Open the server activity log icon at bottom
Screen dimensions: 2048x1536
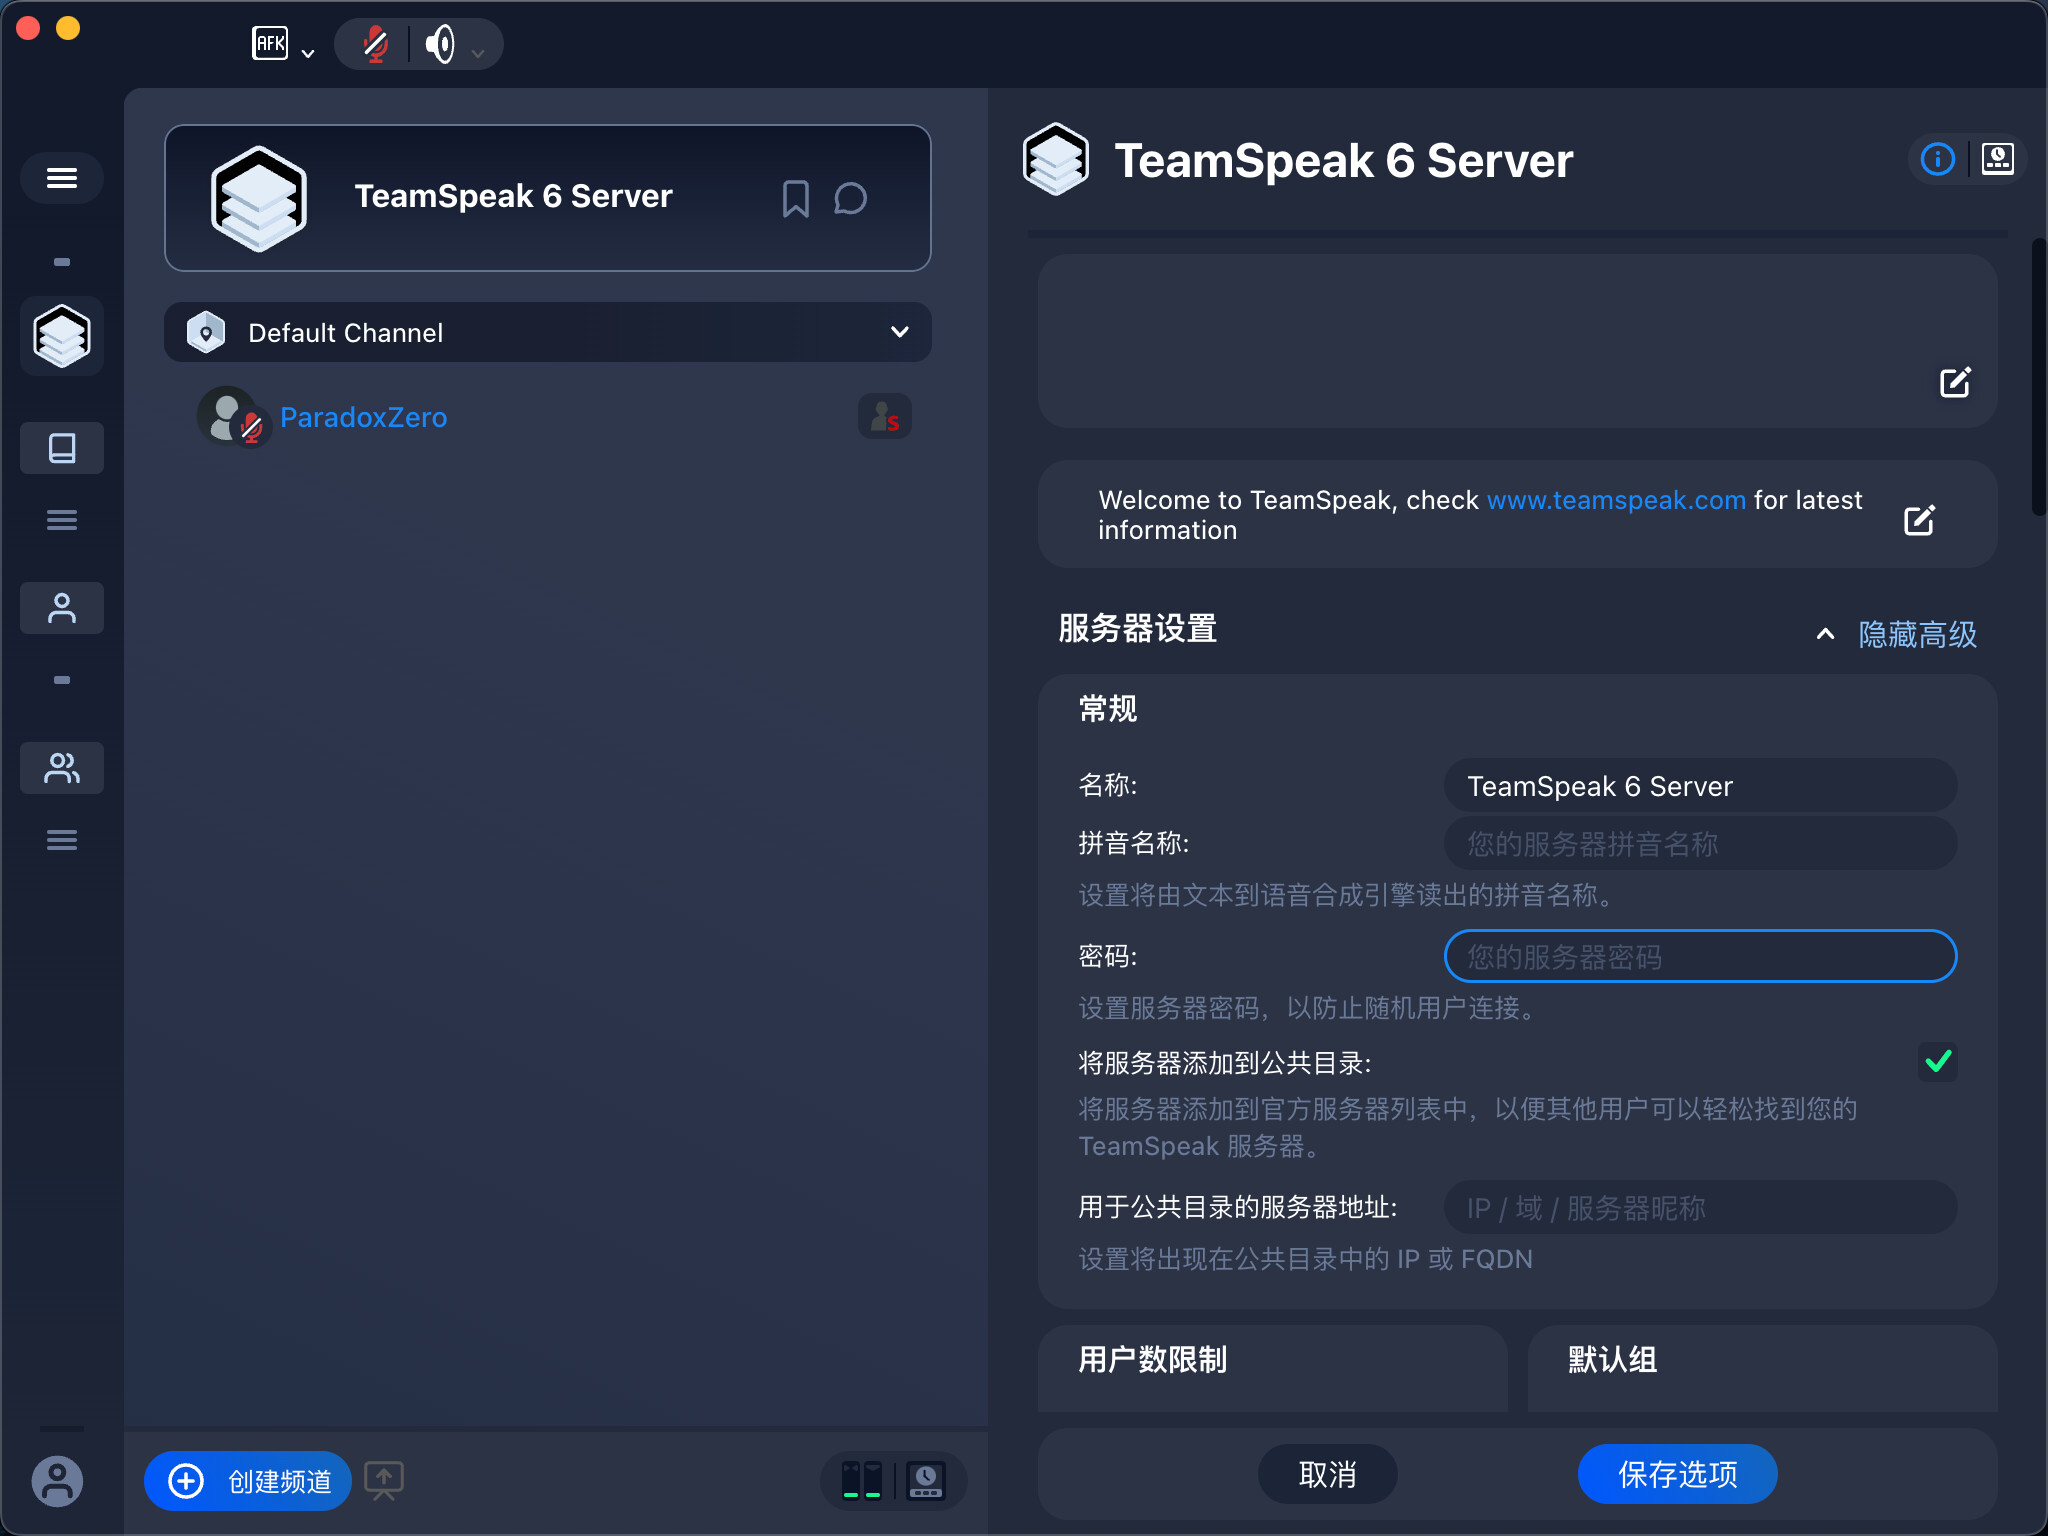click(x=926, y=1481)
